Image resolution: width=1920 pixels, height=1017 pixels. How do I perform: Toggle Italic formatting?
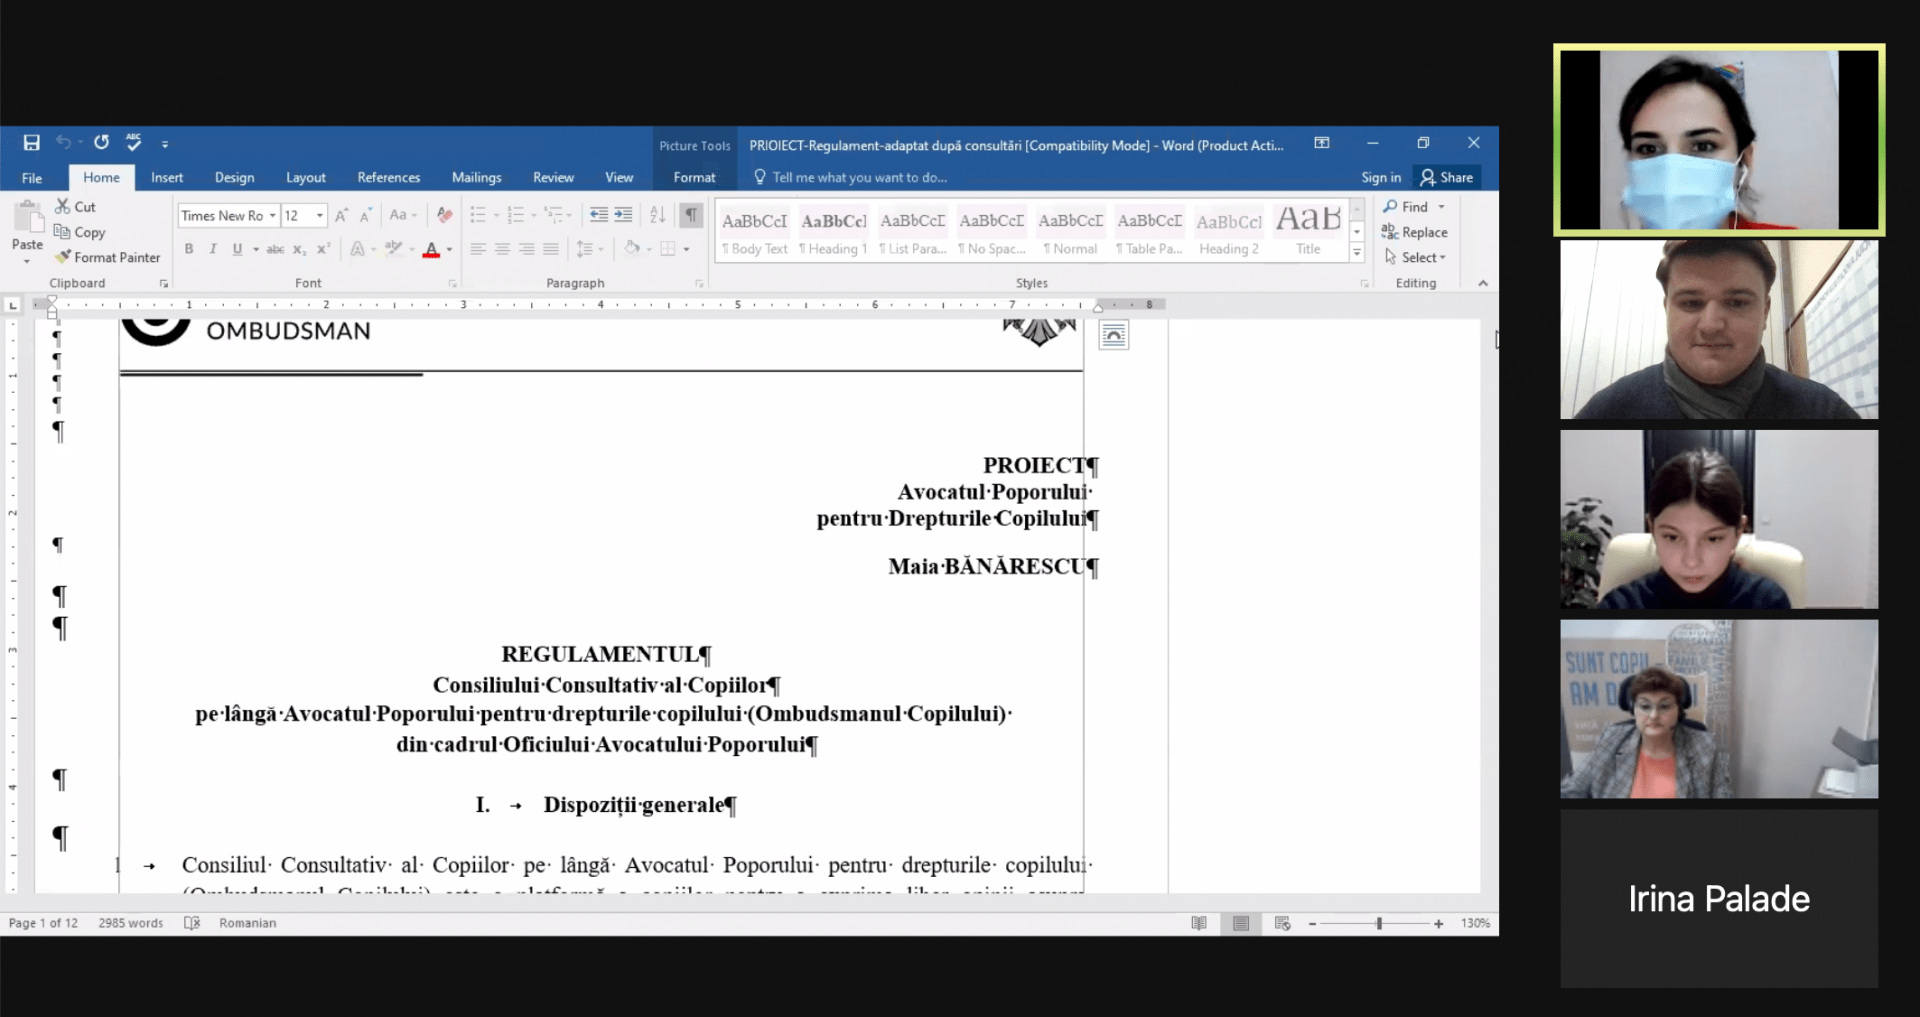click(x=213, y=249)
